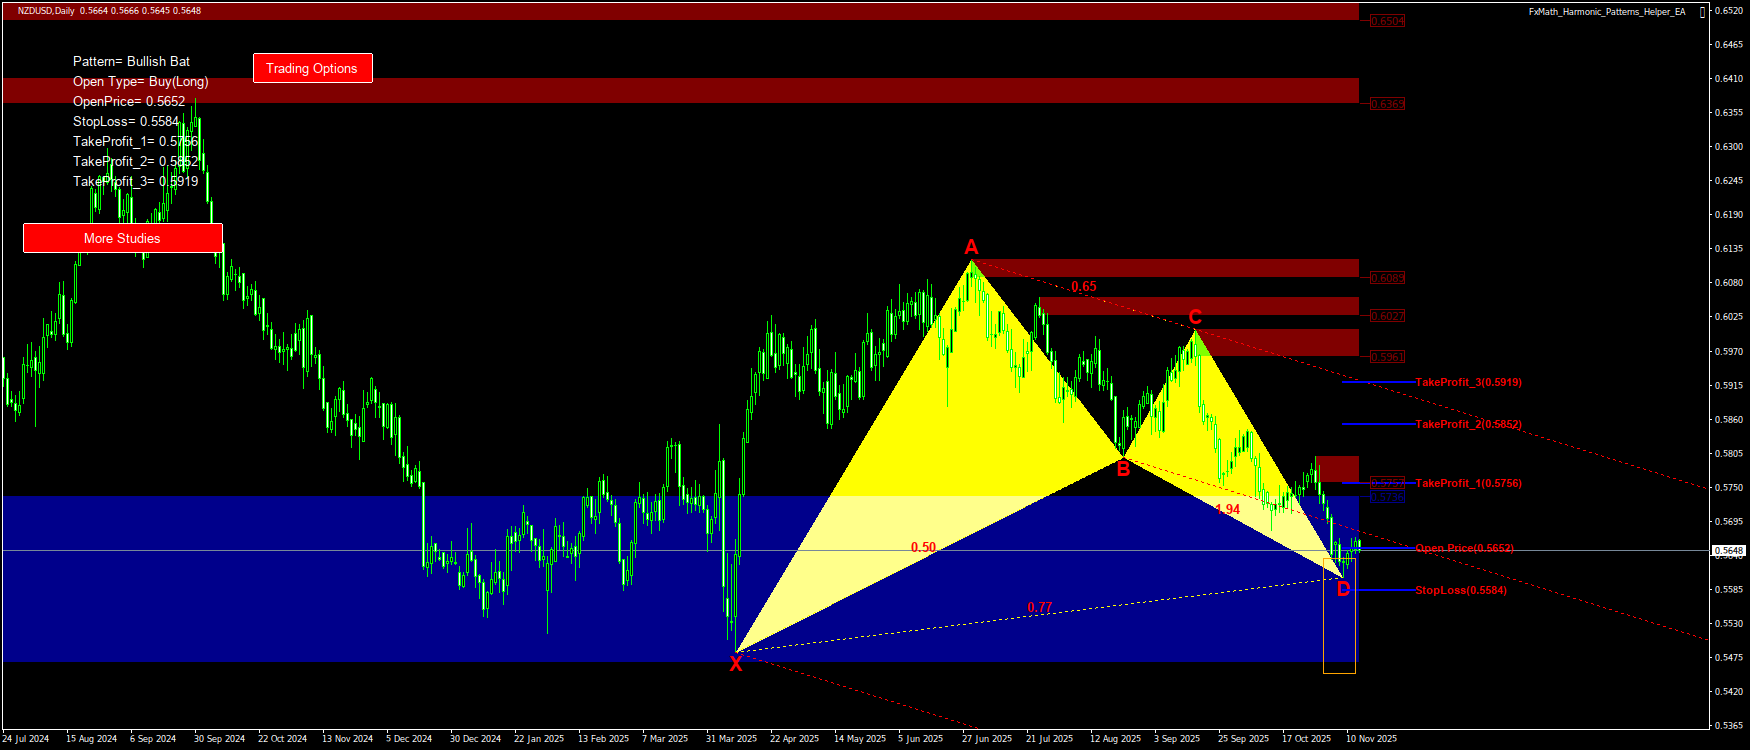The image size is (1750, 750).
Task: Click the TakeProfit_1(0.5756) level label
Action: point(1468,483)
